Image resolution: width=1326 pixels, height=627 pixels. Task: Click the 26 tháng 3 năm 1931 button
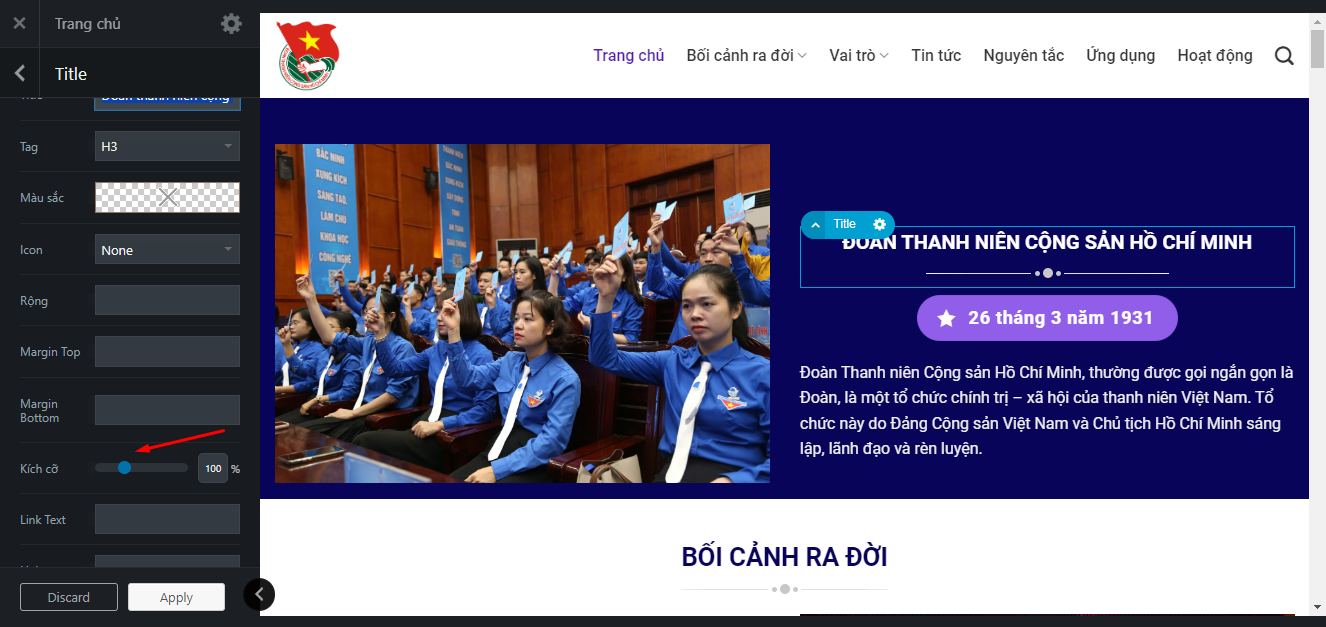[1047, 318]
